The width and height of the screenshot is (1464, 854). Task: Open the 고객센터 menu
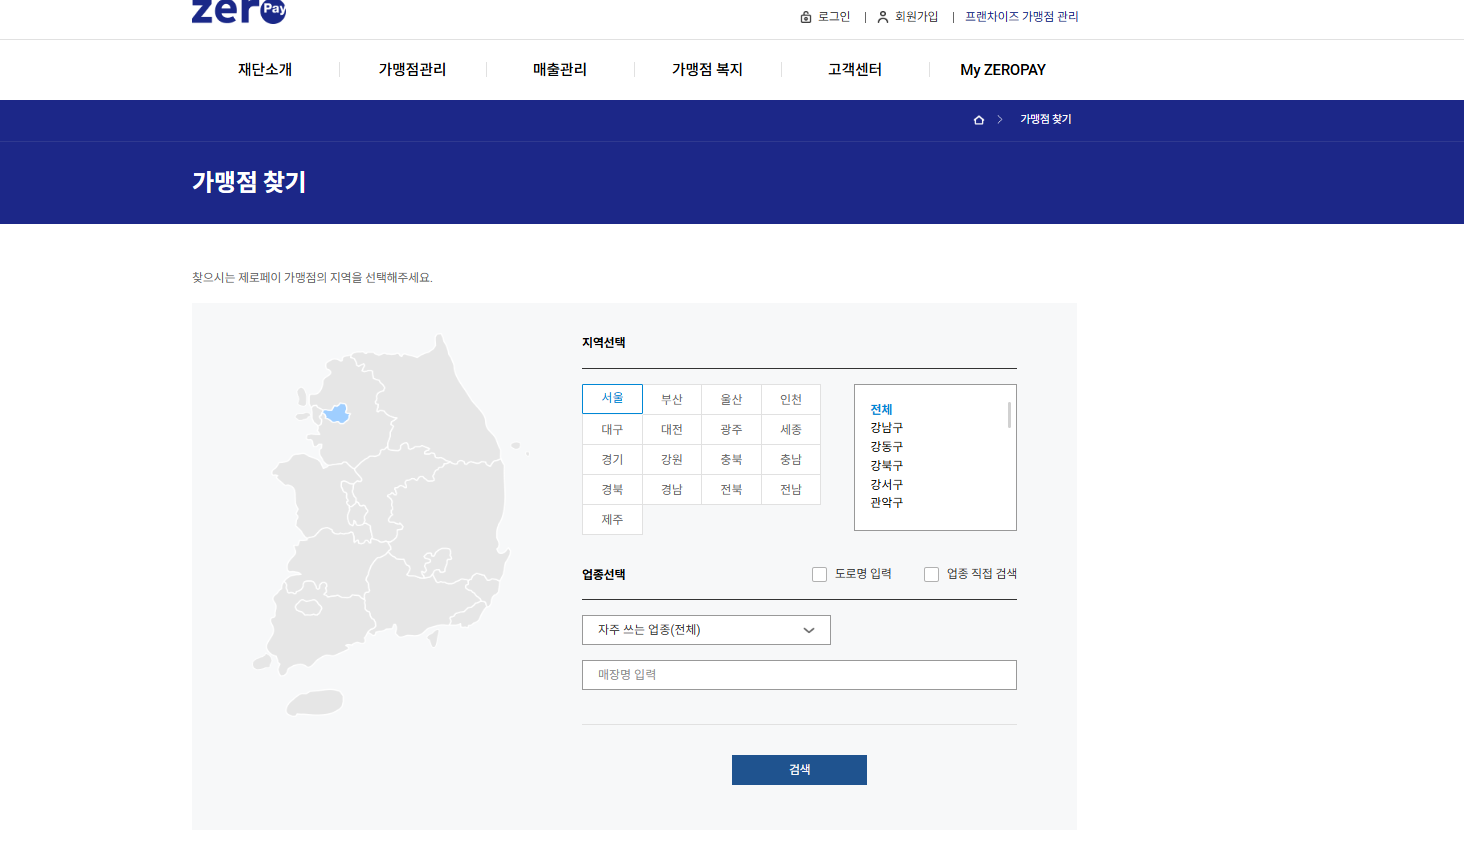(855, 70)
